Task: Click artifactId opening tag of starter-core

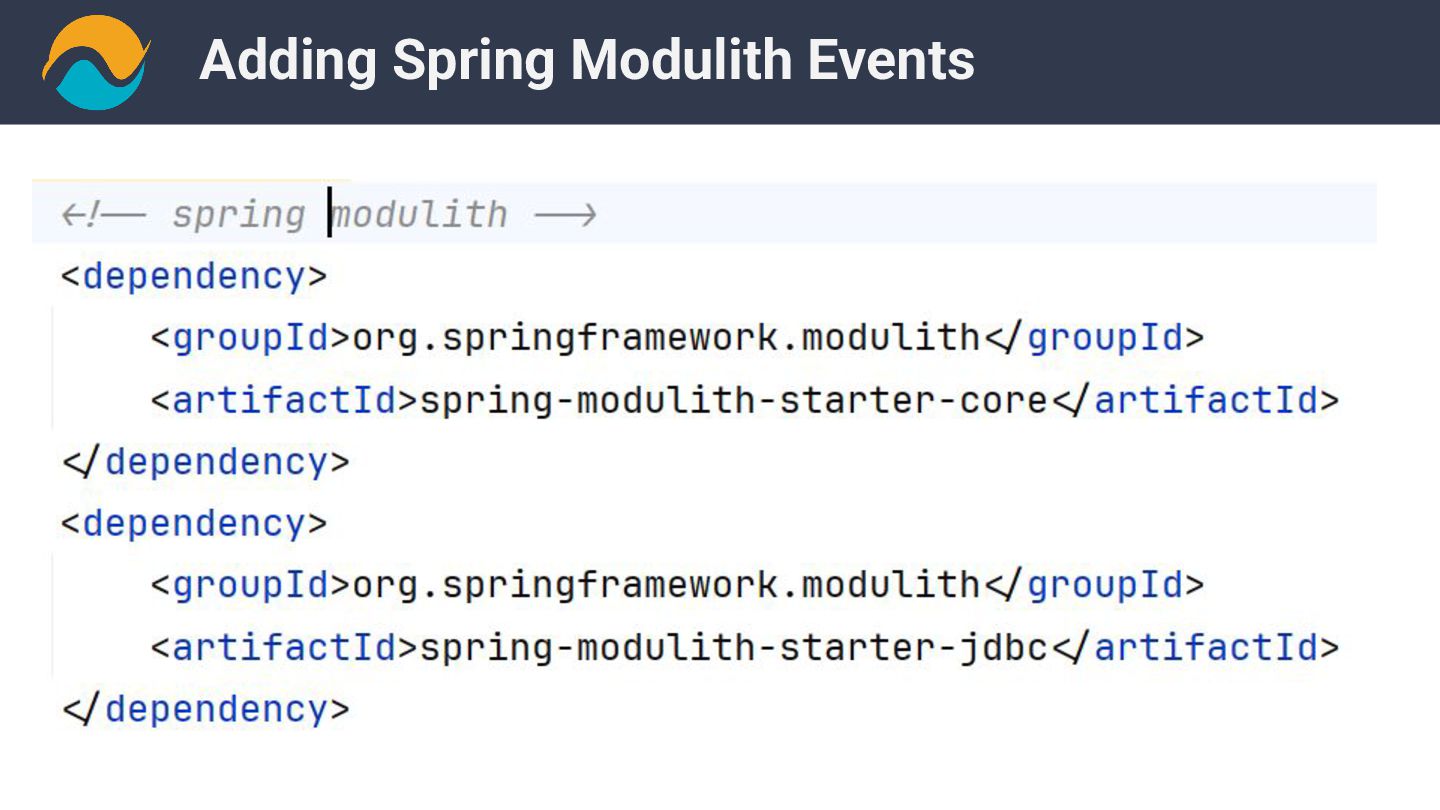Action: [x=285, y=400]
